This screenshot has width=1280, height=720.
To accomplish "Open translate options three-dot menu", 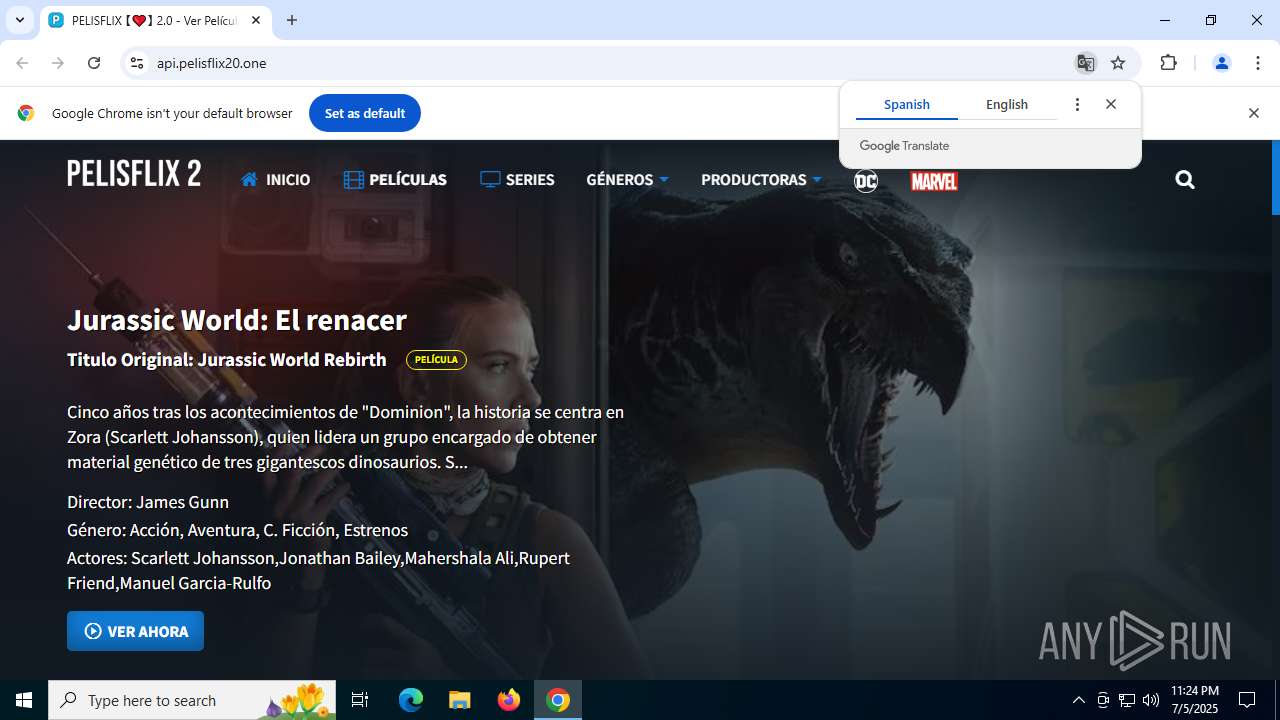I will pyautogui.click(x=1077, y=104).
